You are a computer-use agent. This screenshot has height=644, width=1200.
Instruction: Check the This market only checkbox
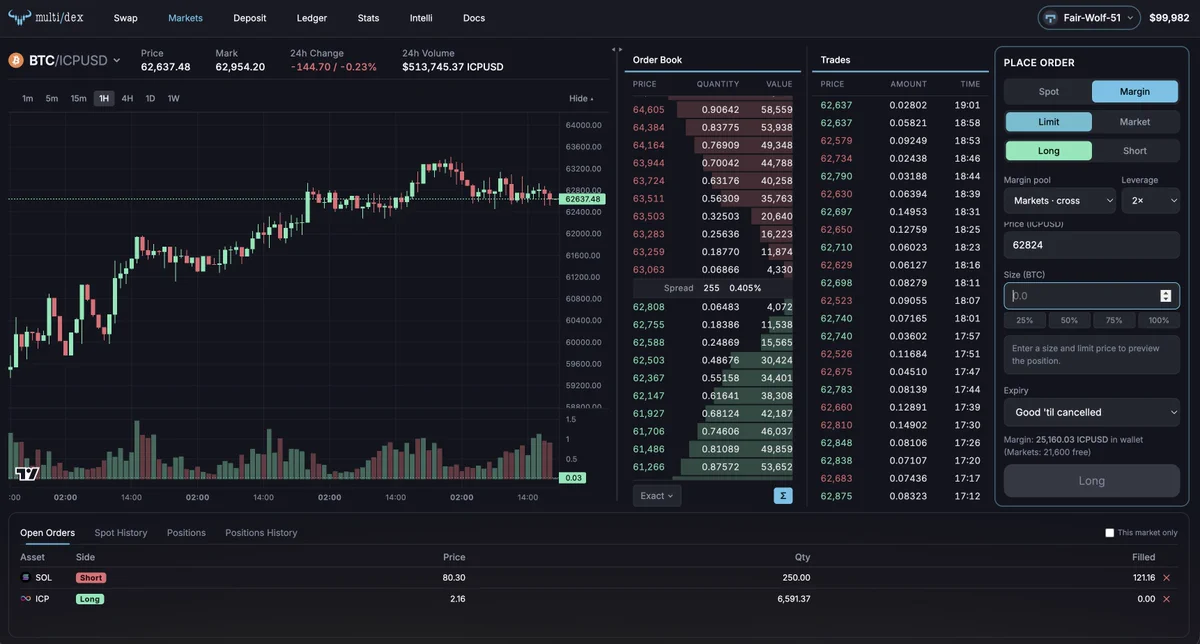1109,533
